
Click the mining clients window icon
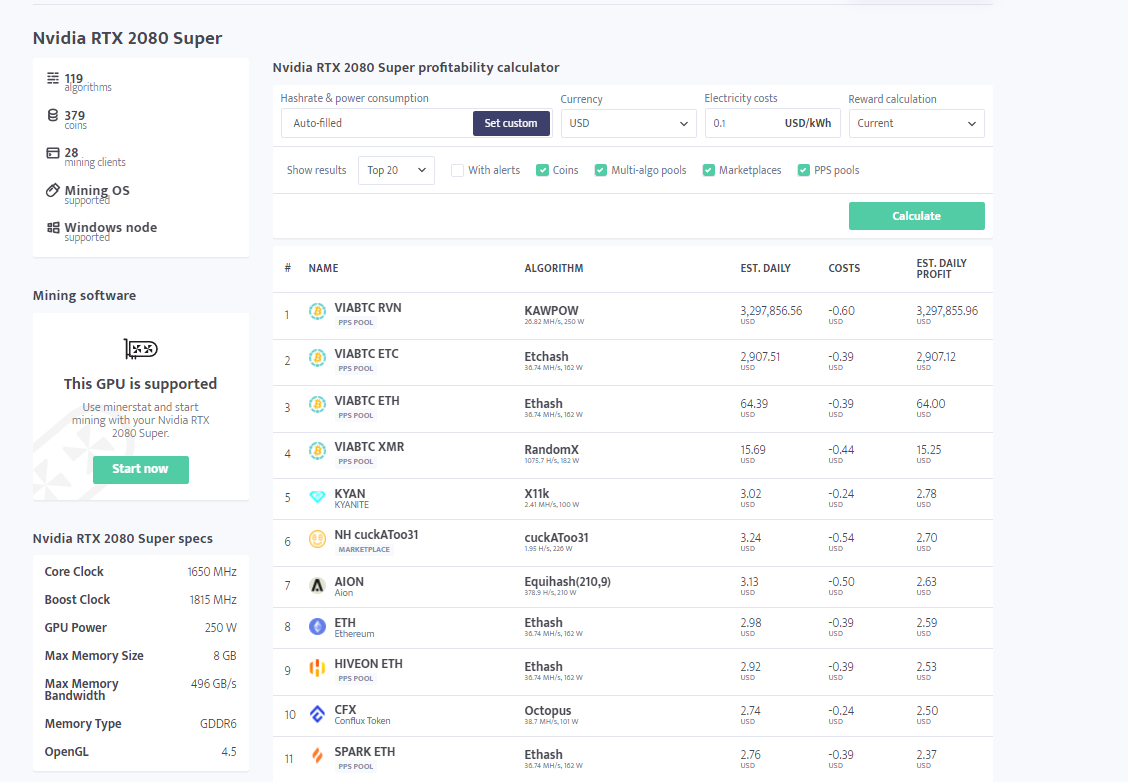[x=53, y=153]
